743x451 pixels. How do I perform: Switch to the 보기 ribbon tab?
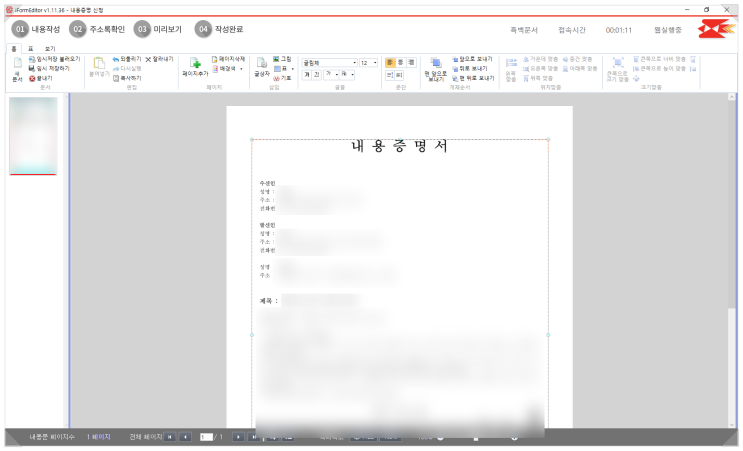50,49
